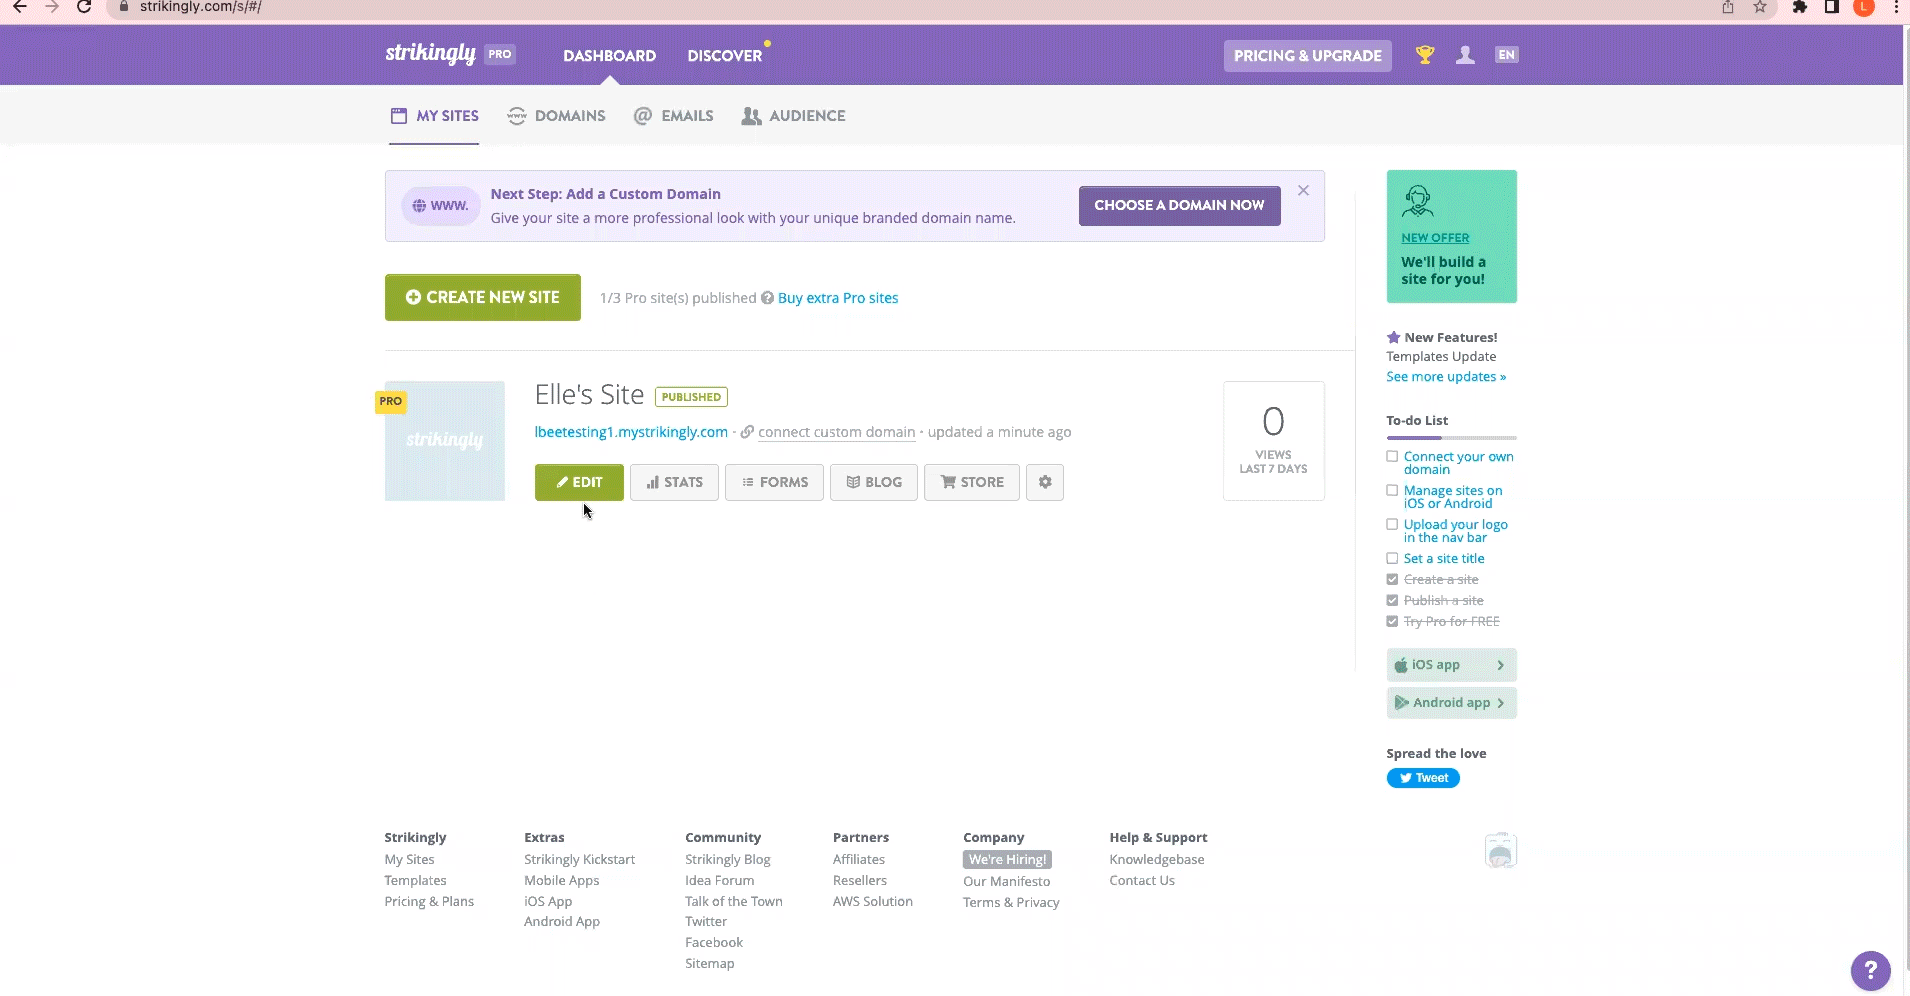Screen dimensions: 1910x996
Task: Click the link icon before connect custom domain
Action: [747, 432]
